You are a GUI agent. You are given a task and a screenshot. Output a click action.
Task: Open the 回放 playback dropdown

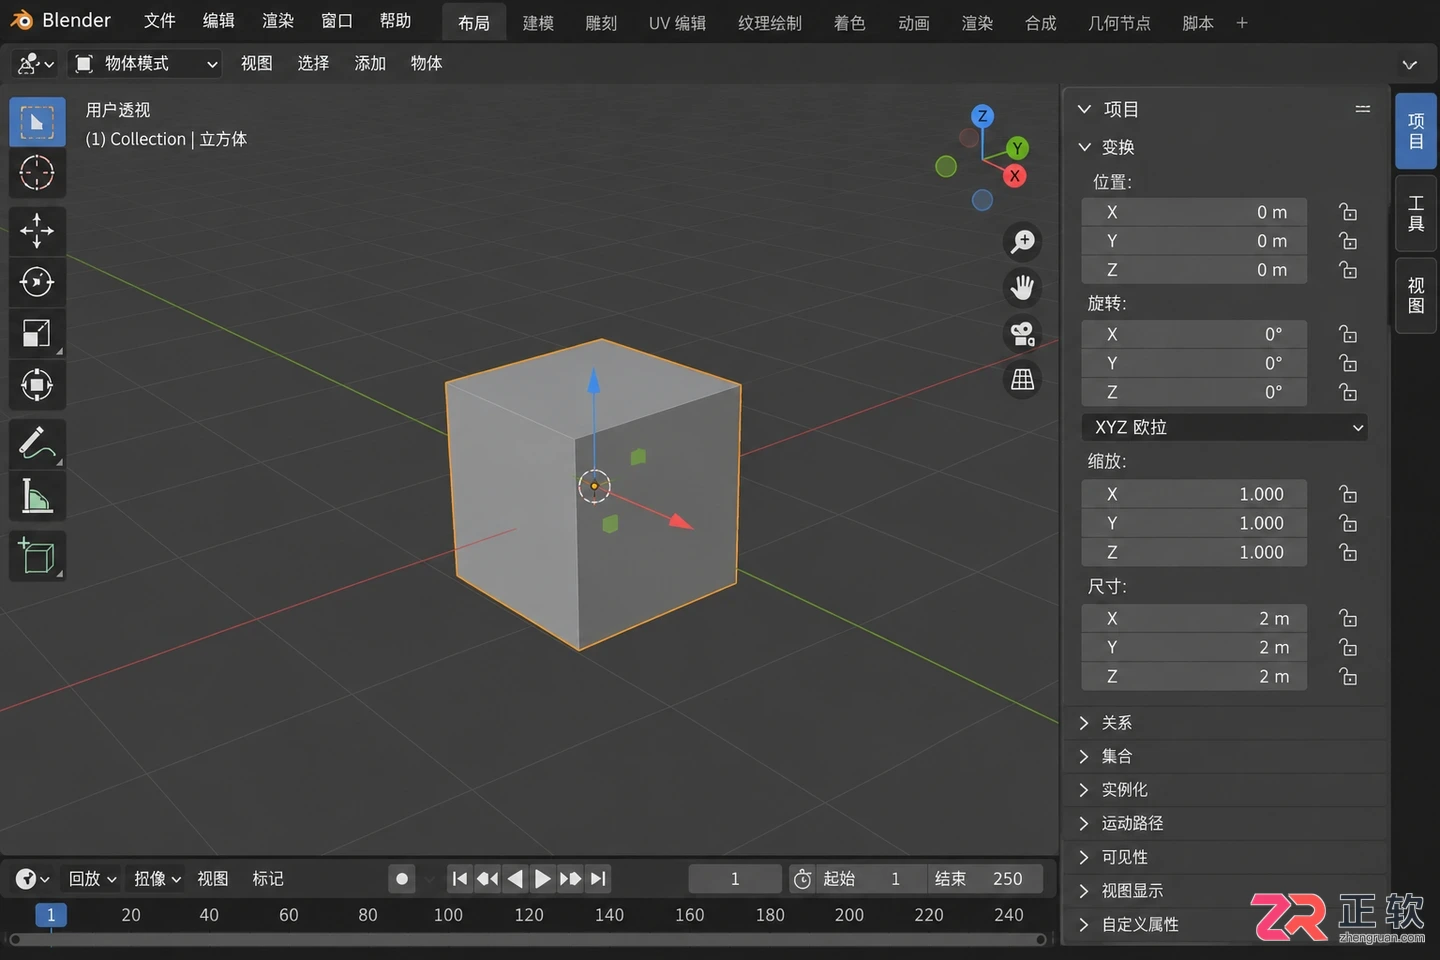(x=92, y=879)
